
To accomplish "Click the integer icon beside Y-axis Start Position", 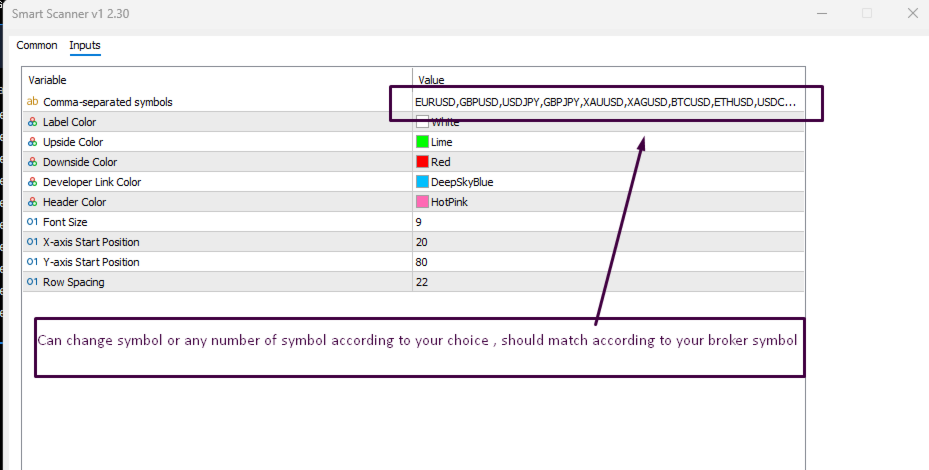I will click(33, 262).
